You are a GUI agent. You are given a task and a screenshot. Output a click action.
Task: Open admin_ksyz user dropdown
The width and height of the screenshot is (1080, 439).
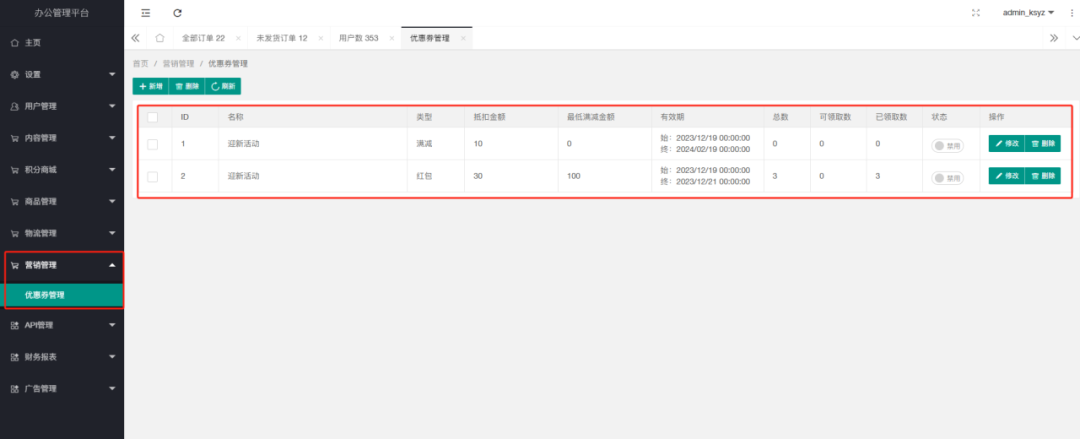point(1028,13)
